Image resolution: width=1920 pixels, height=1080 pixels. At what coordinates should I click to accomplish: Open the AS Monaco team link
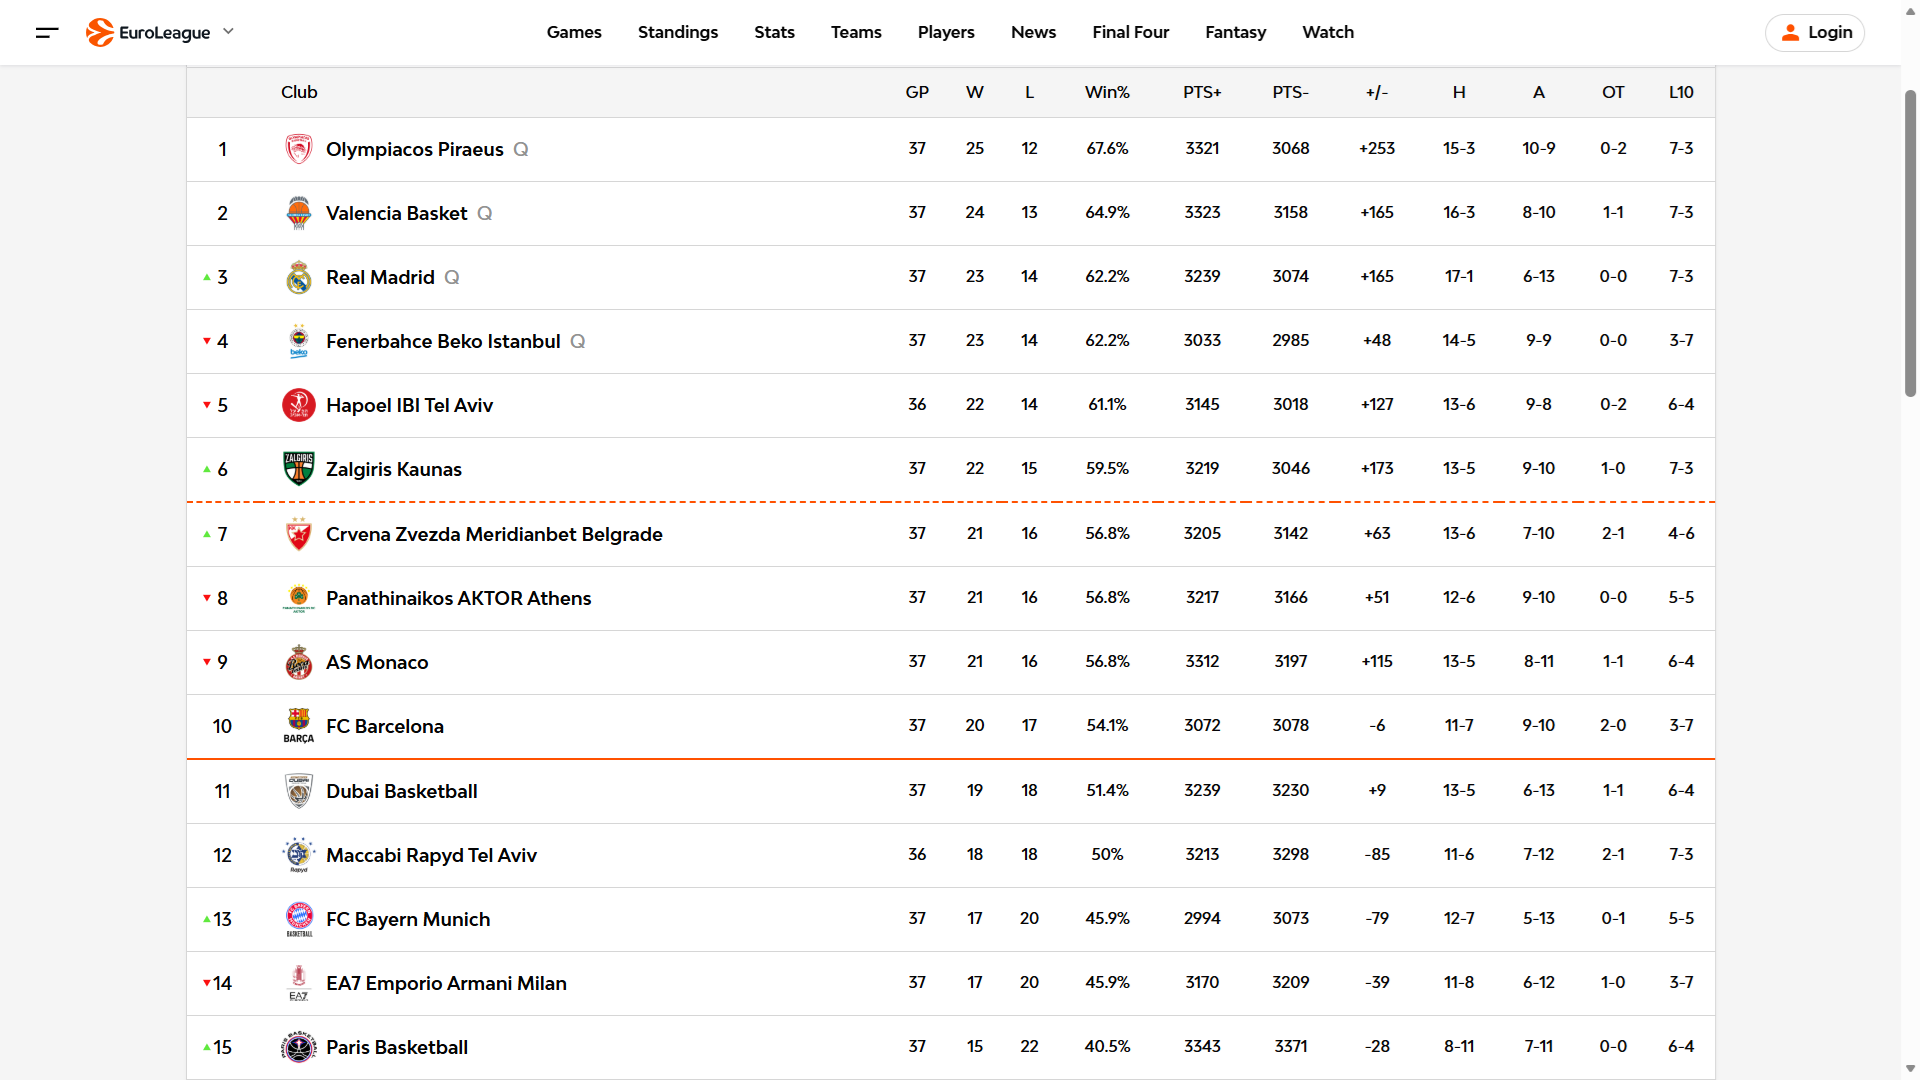point(376,662)
